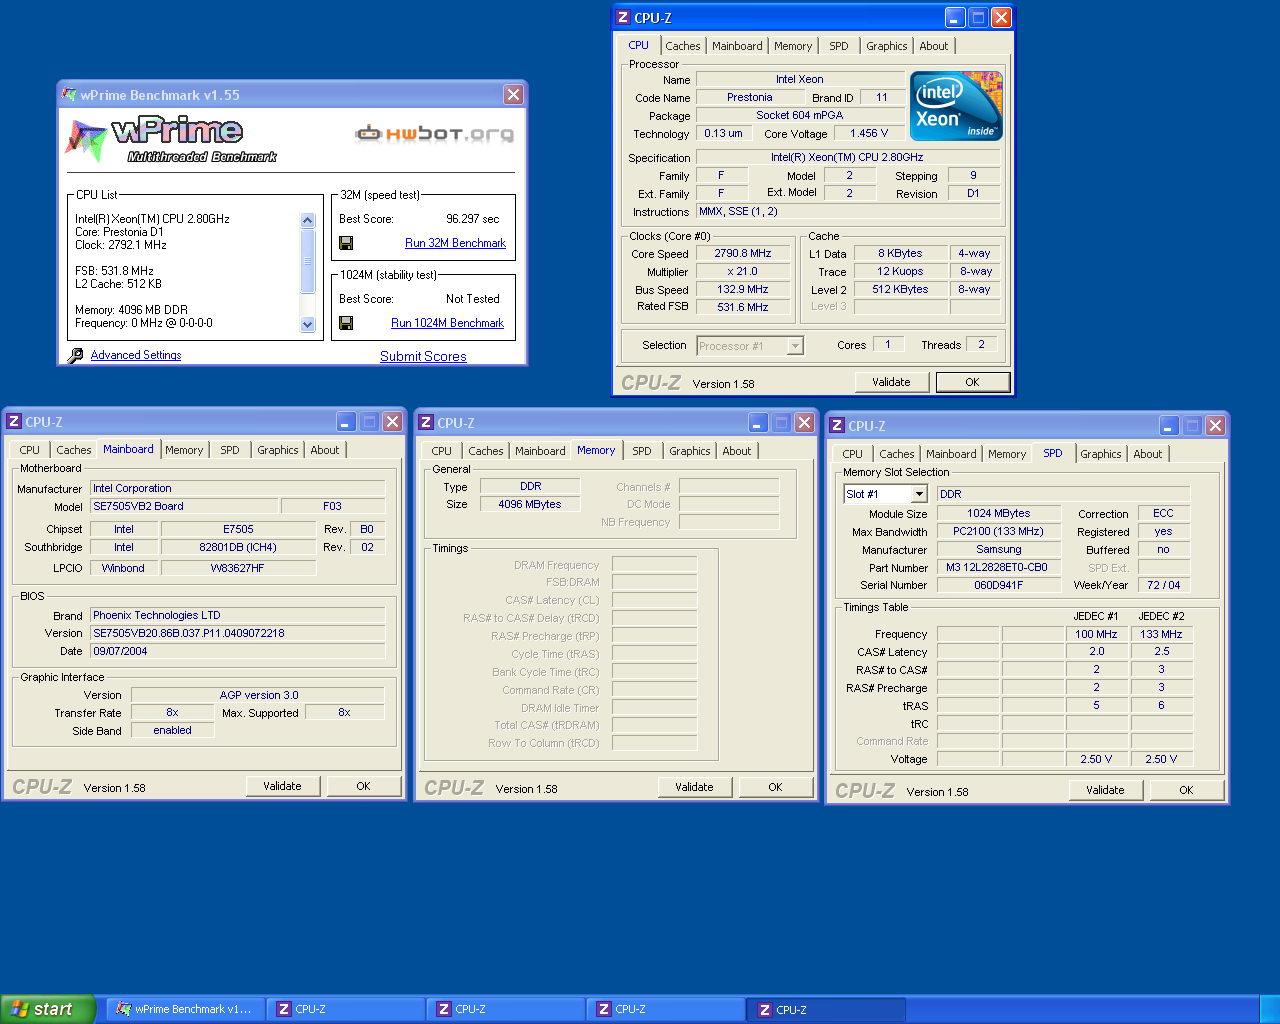Activate the last CPU-Z taskbar button
Image resolution: width=1280 pixels, height=1024 pixels.
coord(826,1009)
